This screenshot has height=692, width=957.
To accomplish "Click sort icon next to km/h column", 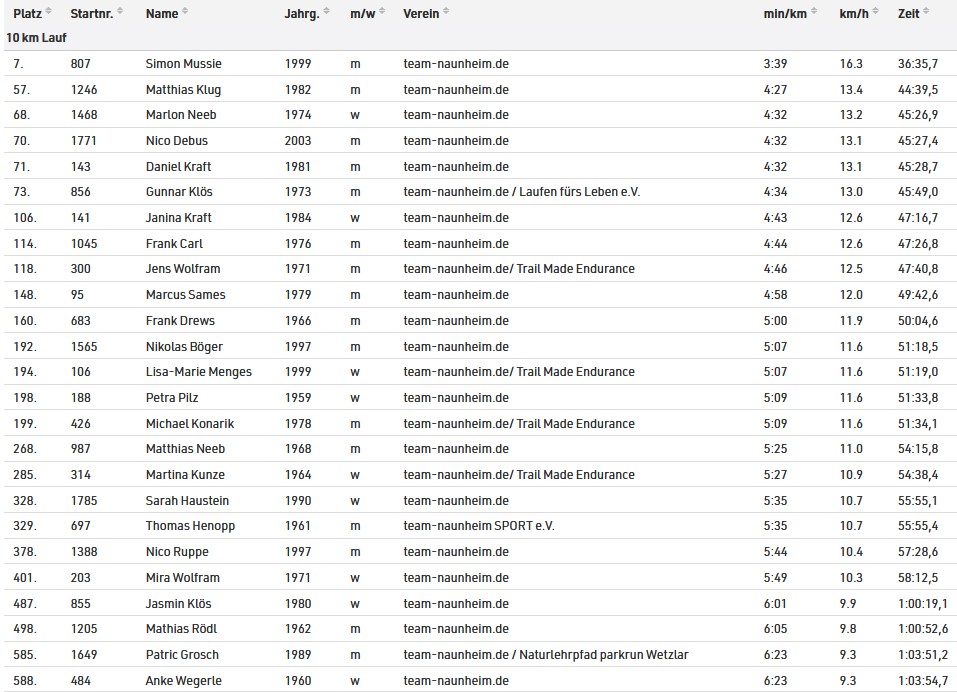I will pos(874,12).
